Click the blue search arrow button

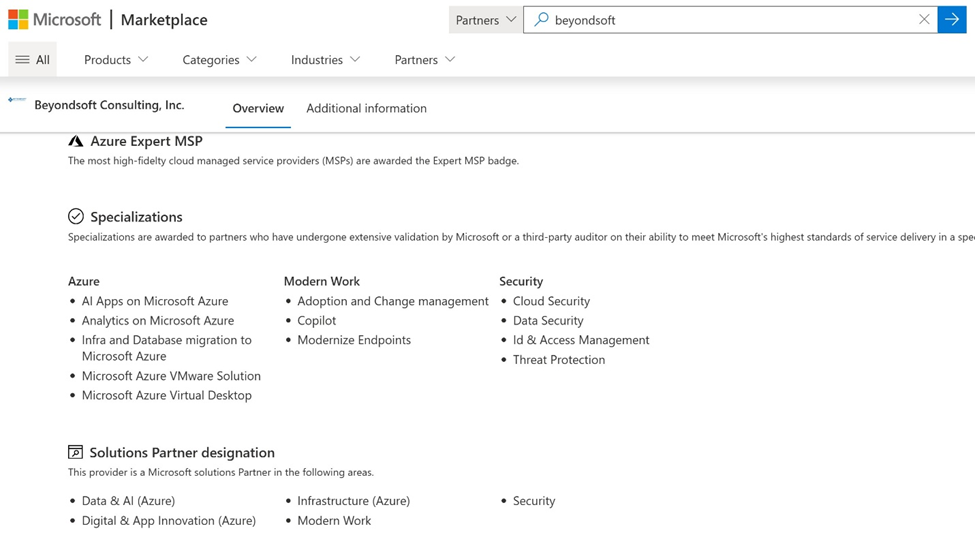[x=951, y=19]
